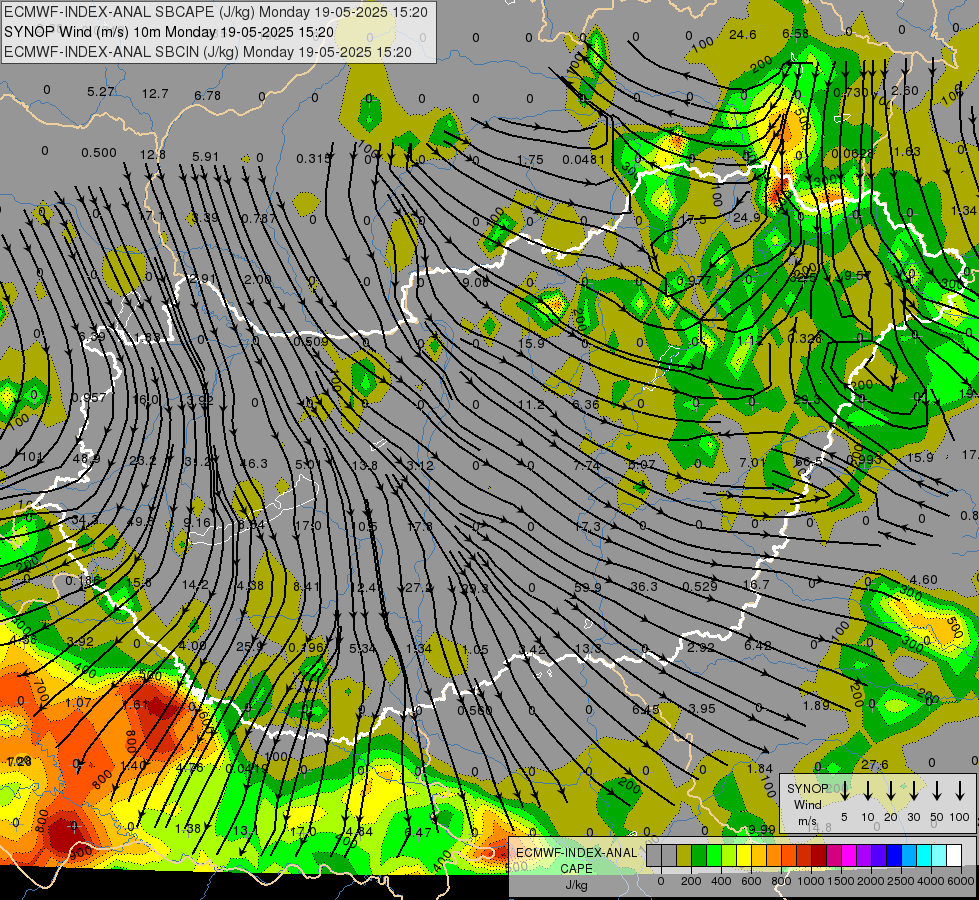Click the 1000 tick label in the CAPE legend
Image resolution: width=979 pixels, height=900 pixels.
pyautogui.click(x=811, y=881)
